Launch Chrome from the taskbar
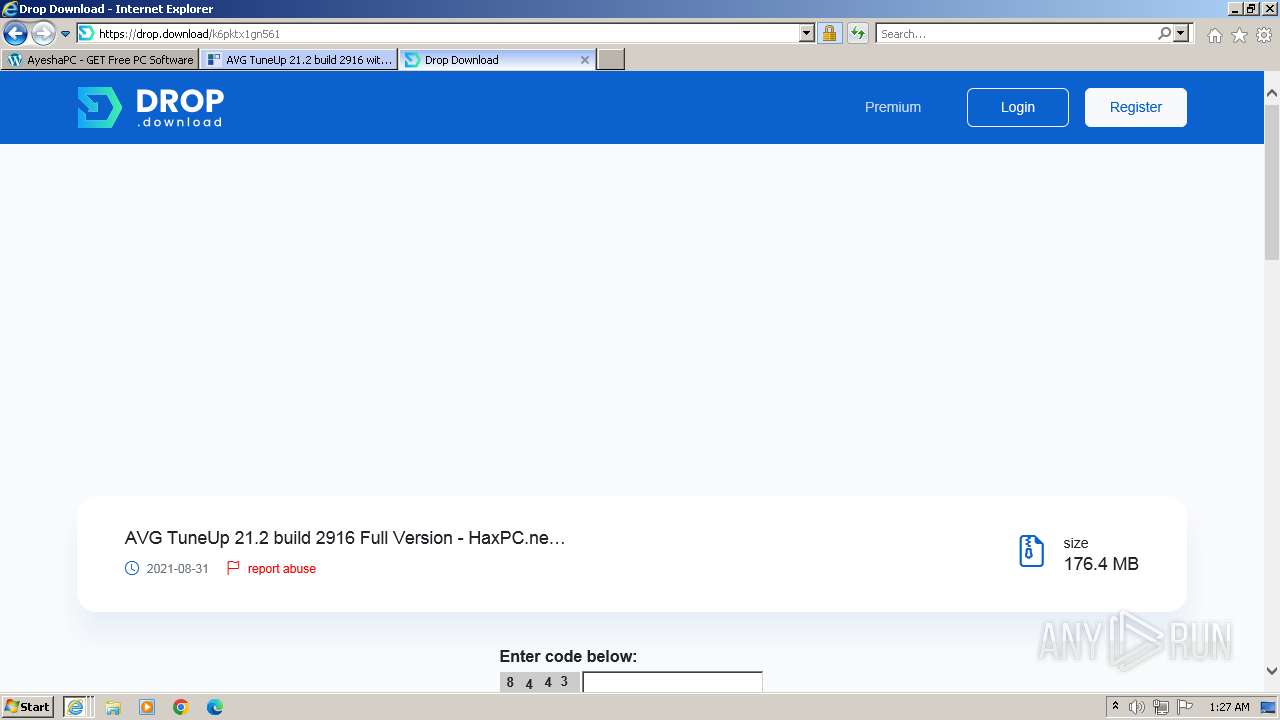 181,707
